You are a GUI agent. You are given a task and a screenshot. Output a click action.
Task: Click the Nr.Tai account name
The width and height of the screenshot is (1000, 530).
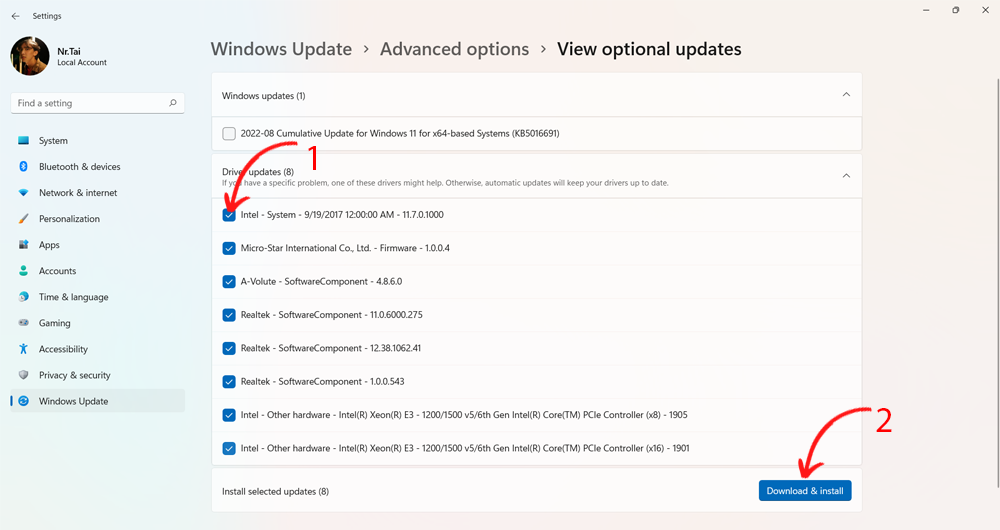[x=69, y=51]
